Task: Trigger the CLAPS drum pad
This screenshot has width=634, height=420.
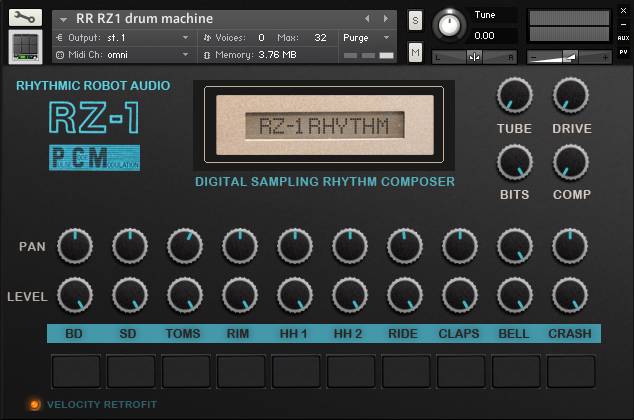Action: coord(461,371)
